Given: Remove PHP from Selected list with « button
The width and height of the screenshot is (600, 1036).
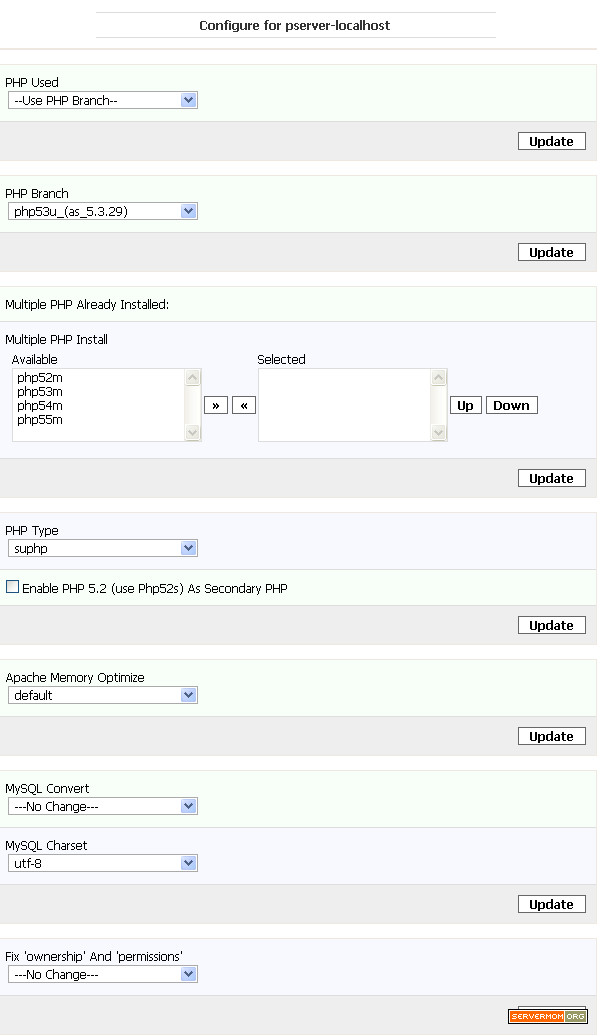Looking at the screenshot, I should [x=244, y=405].
